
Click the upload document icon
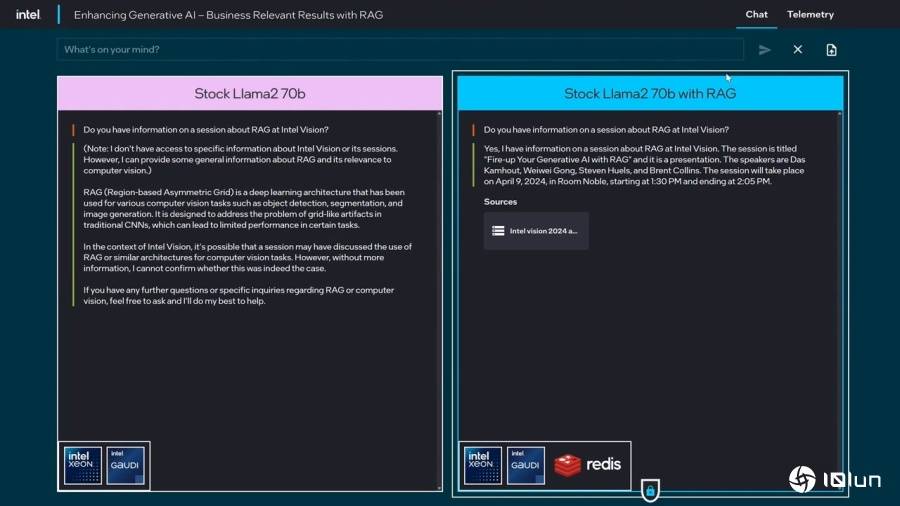831,50
